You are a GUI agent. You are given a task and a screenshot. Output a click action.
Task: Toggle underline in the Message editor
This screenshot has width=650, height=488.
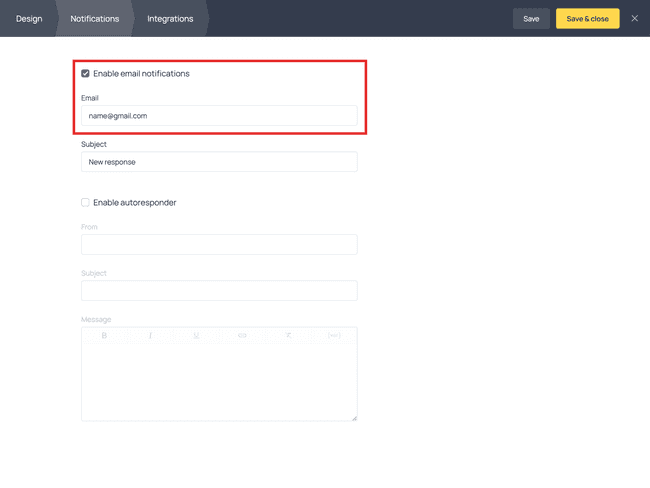coord(196,335)
